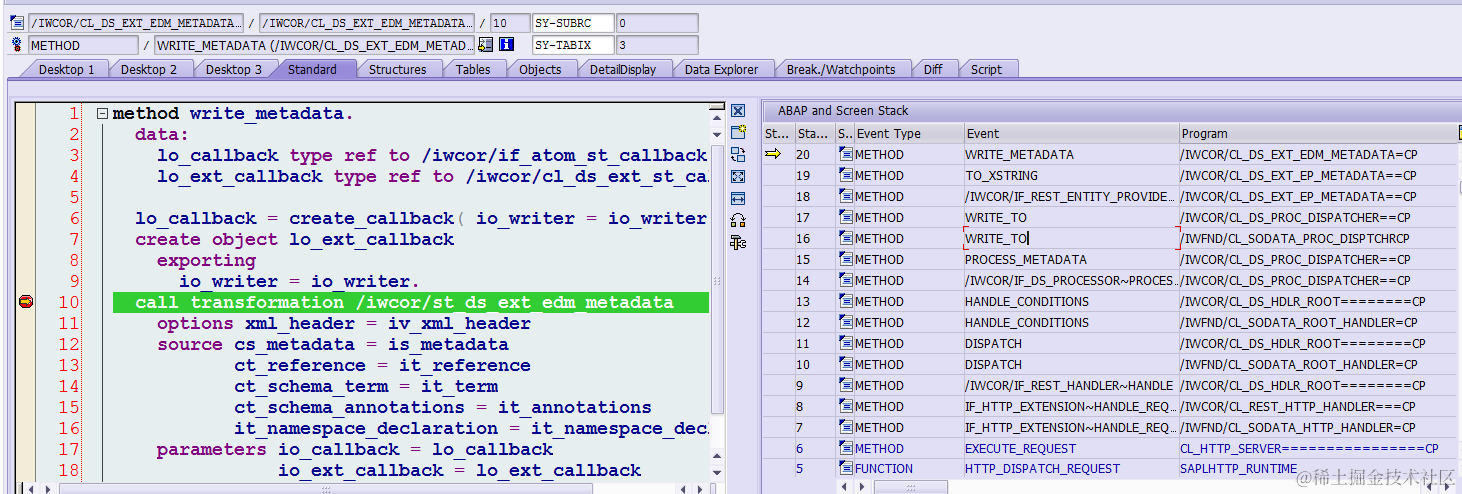Click the source navigation icon in stack row 13
1462x494 pixels.
pyautogui.click(x=845, y=301)
